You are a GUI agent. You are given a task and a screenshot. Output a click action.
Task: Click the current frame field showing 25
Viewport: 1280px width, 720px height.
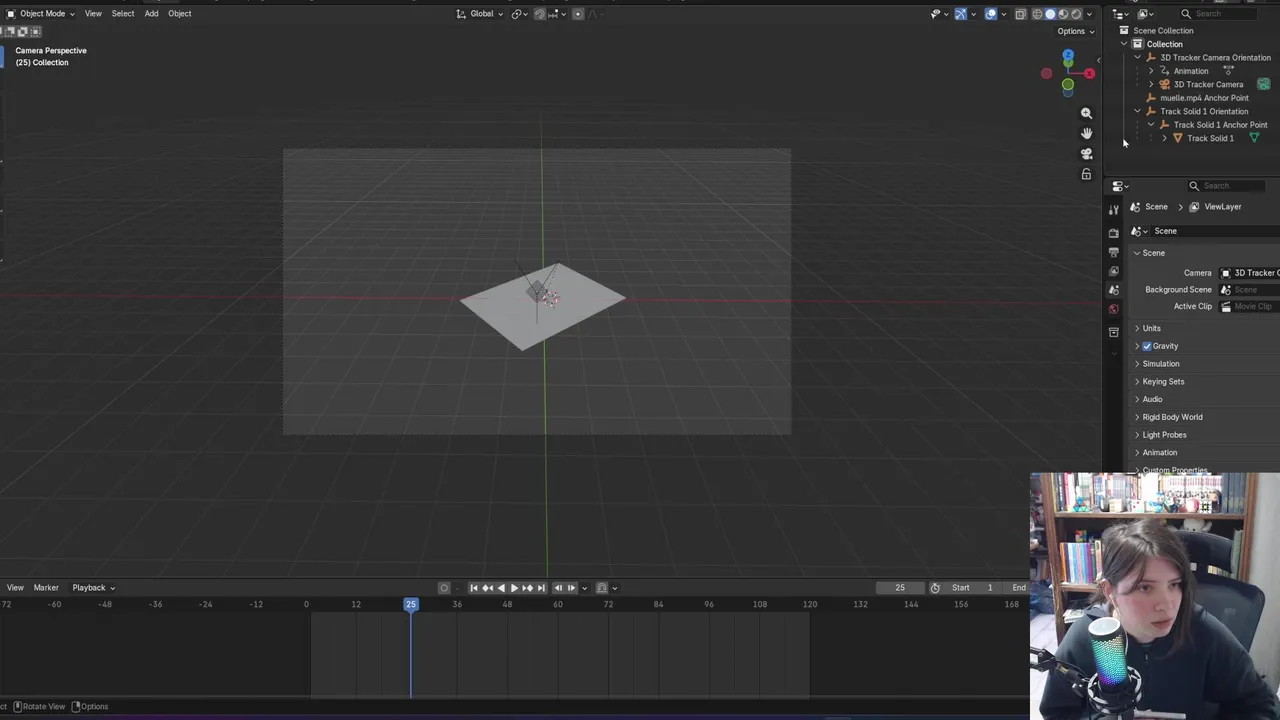pyautogui.click(x=900, y=588)
